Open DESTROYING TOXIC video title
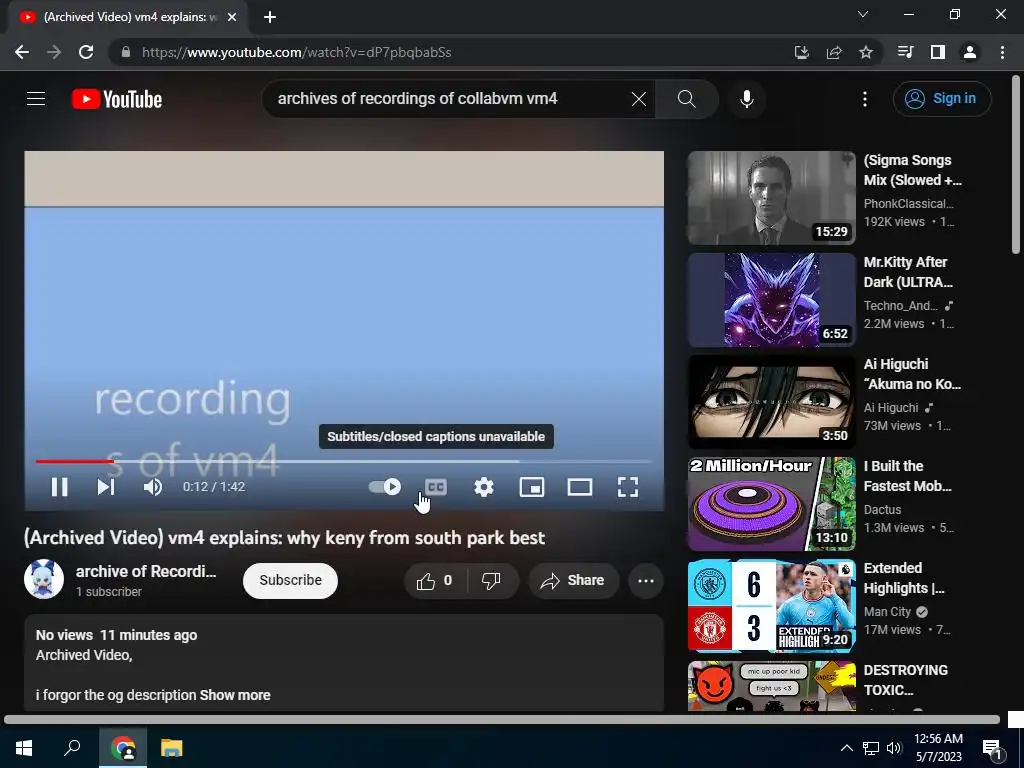 click(906, 680)
